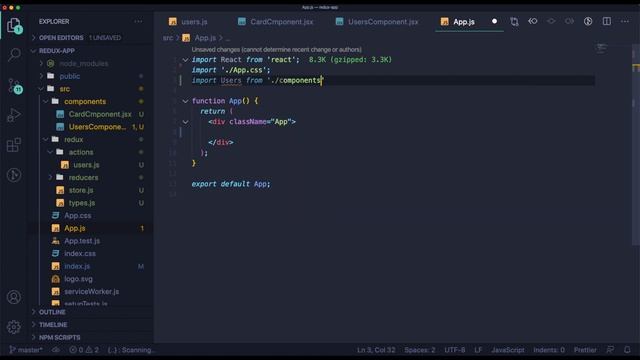Image resolution: width=640 pixels, height=360 pixels.
Task: Click the Explorer more actions ellipsis
Action: (x=138, y=21)
